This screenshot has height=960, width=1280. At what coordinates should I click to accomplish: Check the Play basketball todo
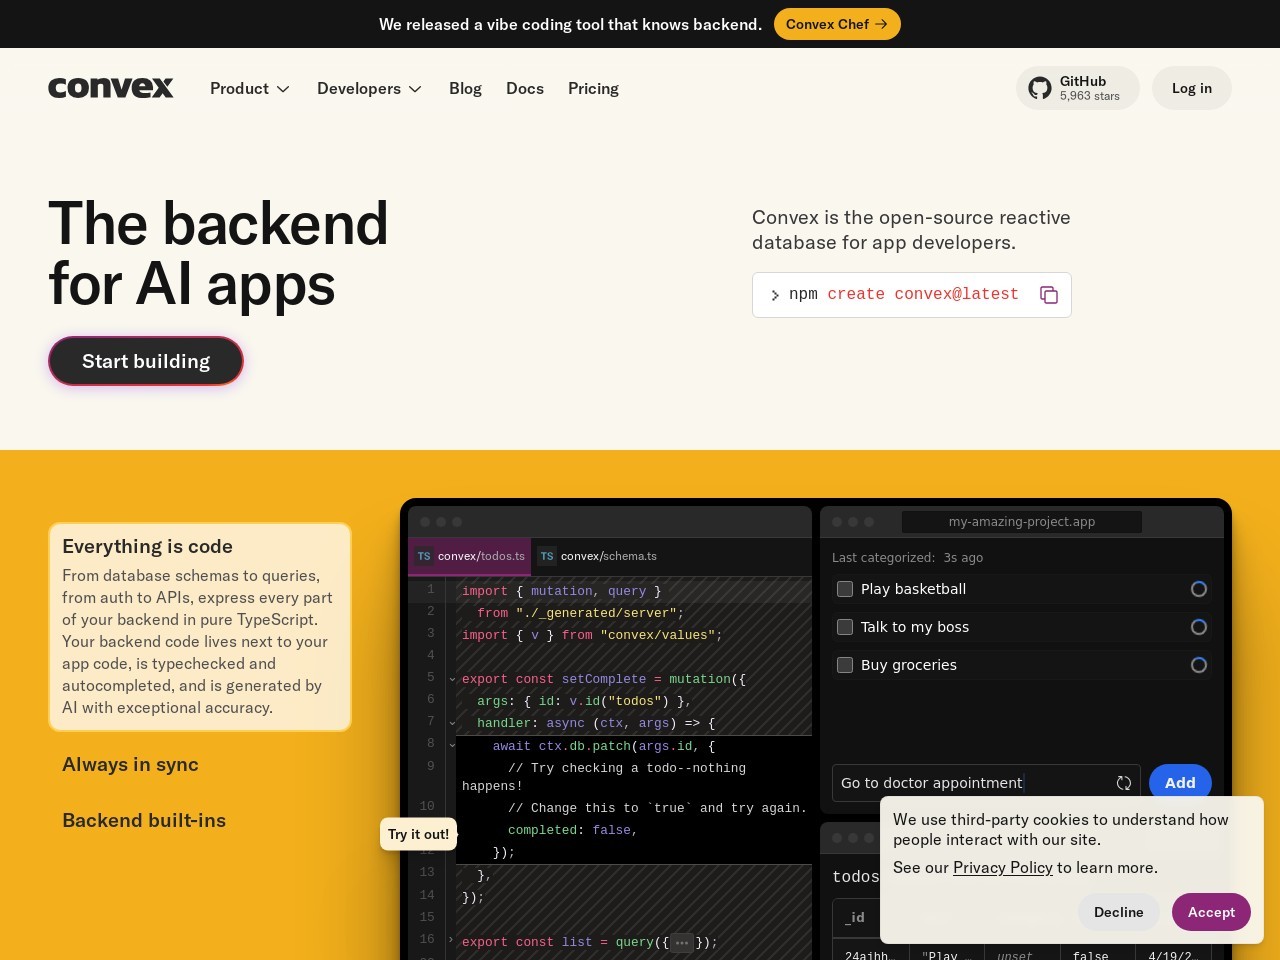coord(845,589)
